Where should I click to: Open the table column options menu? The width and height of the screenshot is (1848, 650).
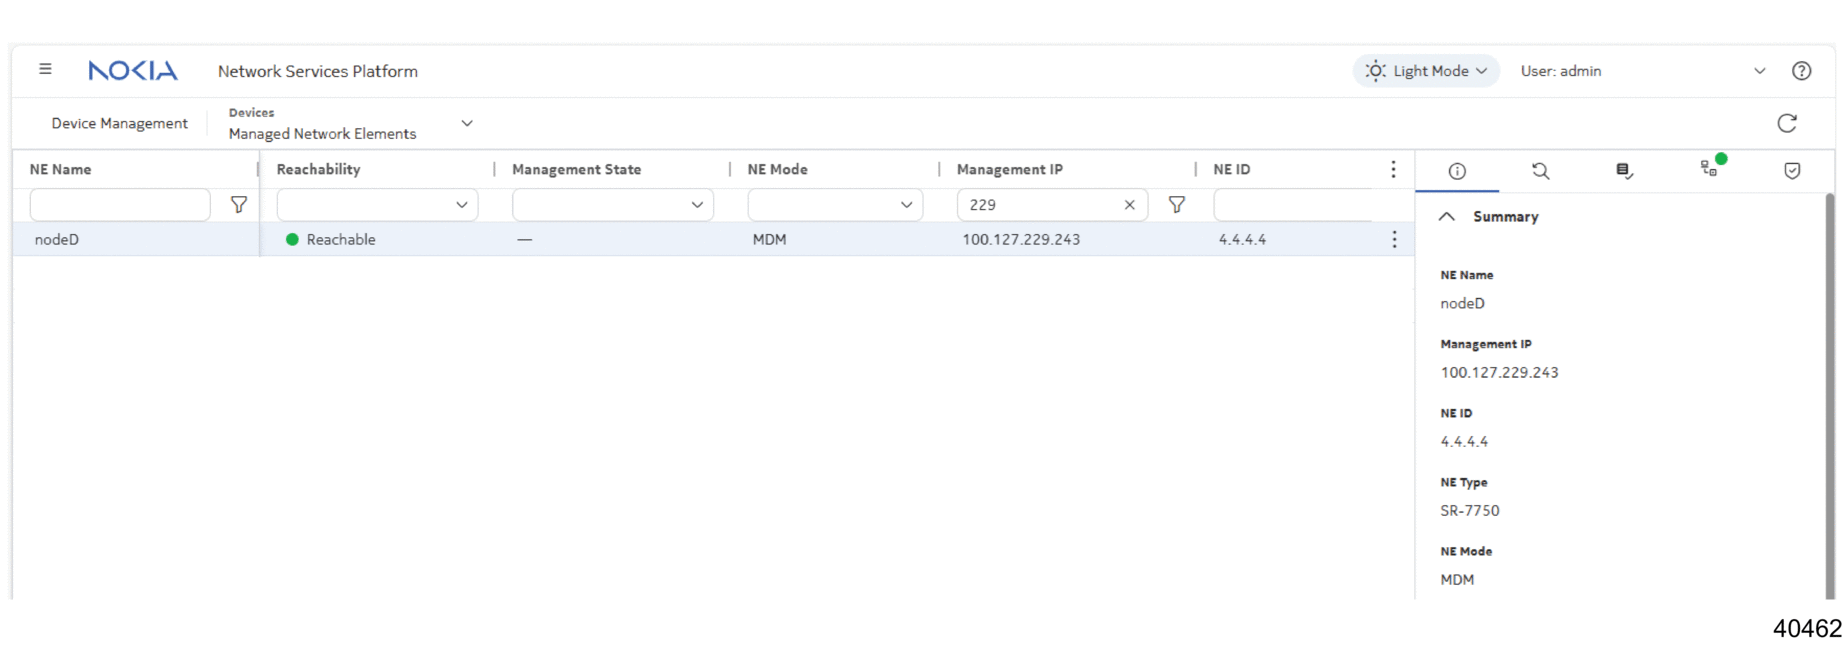point(1393,169)
